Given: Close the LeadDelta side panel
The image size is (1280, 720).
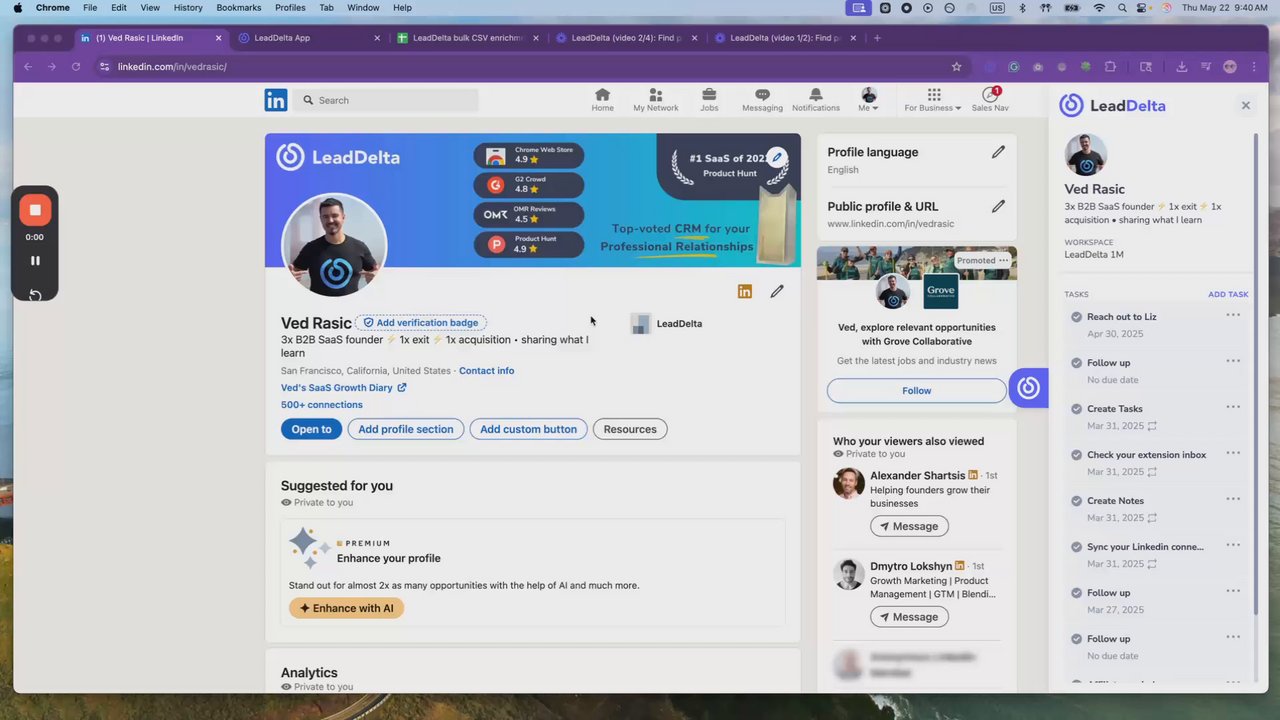Looking at the screenshot, I should click(1246, 105).
